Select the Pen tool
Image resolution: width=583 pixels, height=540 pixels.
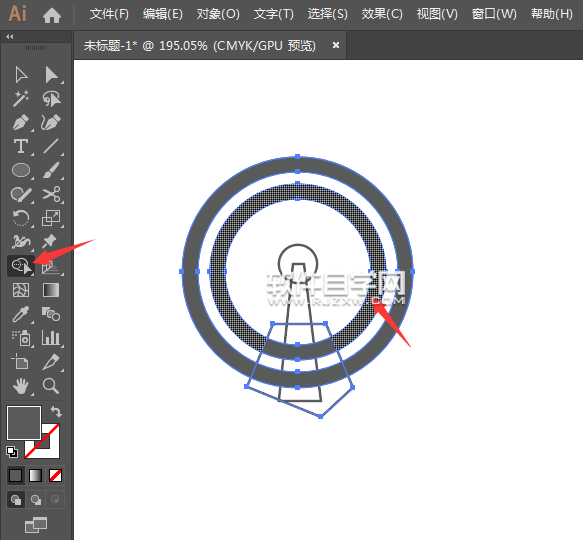pos(21,123)
